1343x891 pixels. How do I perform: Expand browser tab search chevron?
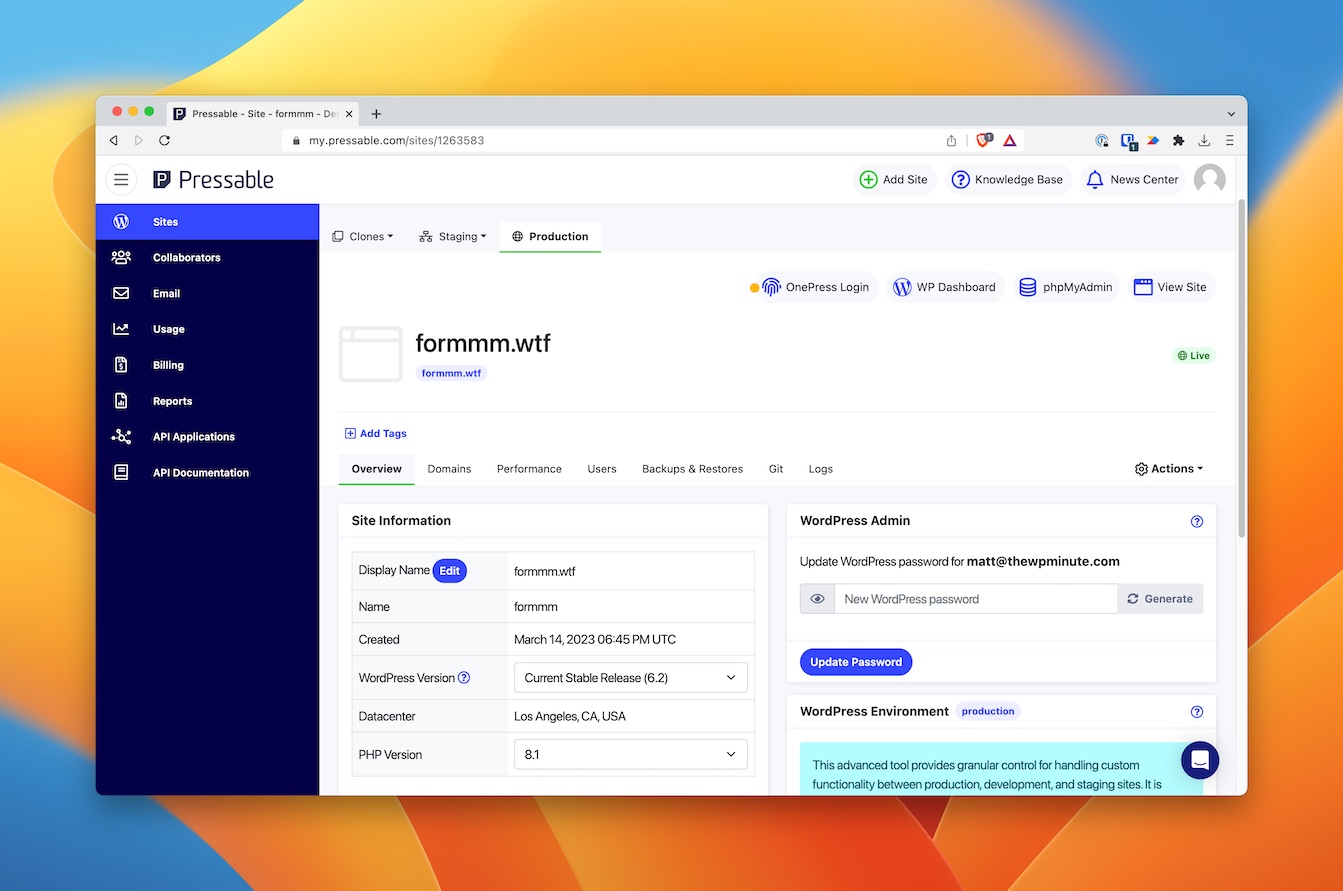[x=1230, y=114]
